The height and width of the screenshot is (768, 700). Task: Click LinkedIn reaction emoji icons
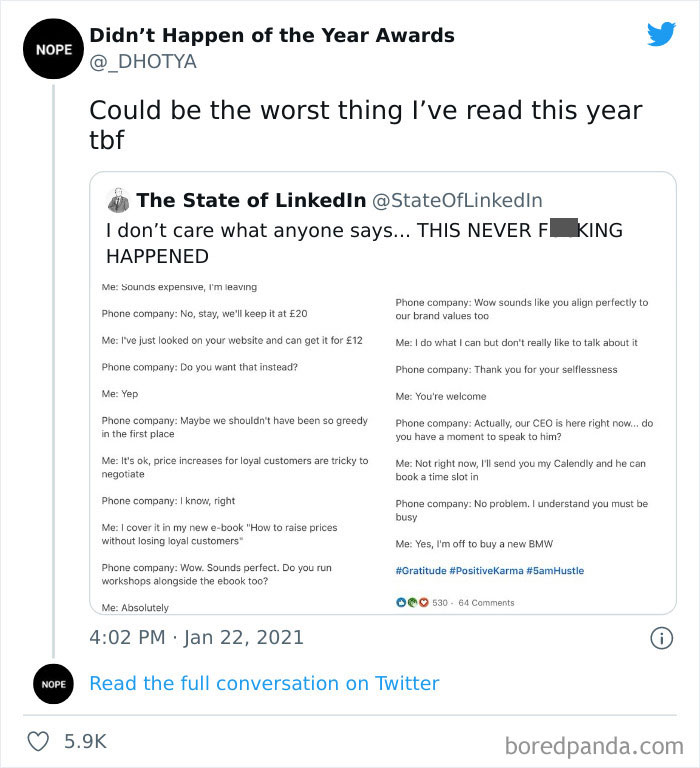click(411, 602)
